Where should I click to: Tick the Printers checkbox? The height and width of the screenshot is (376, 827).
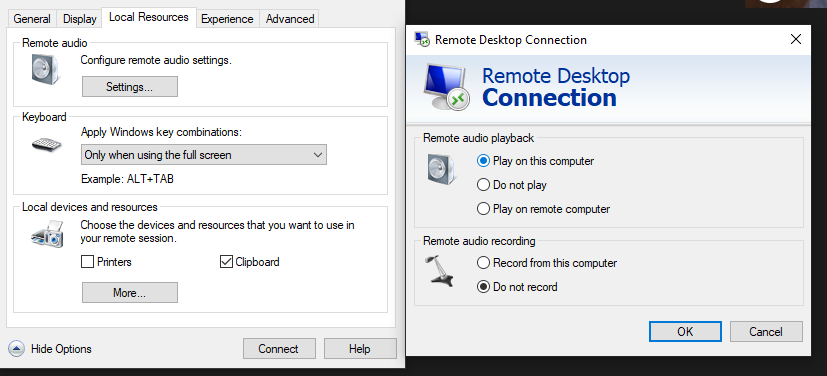[88, 262]
